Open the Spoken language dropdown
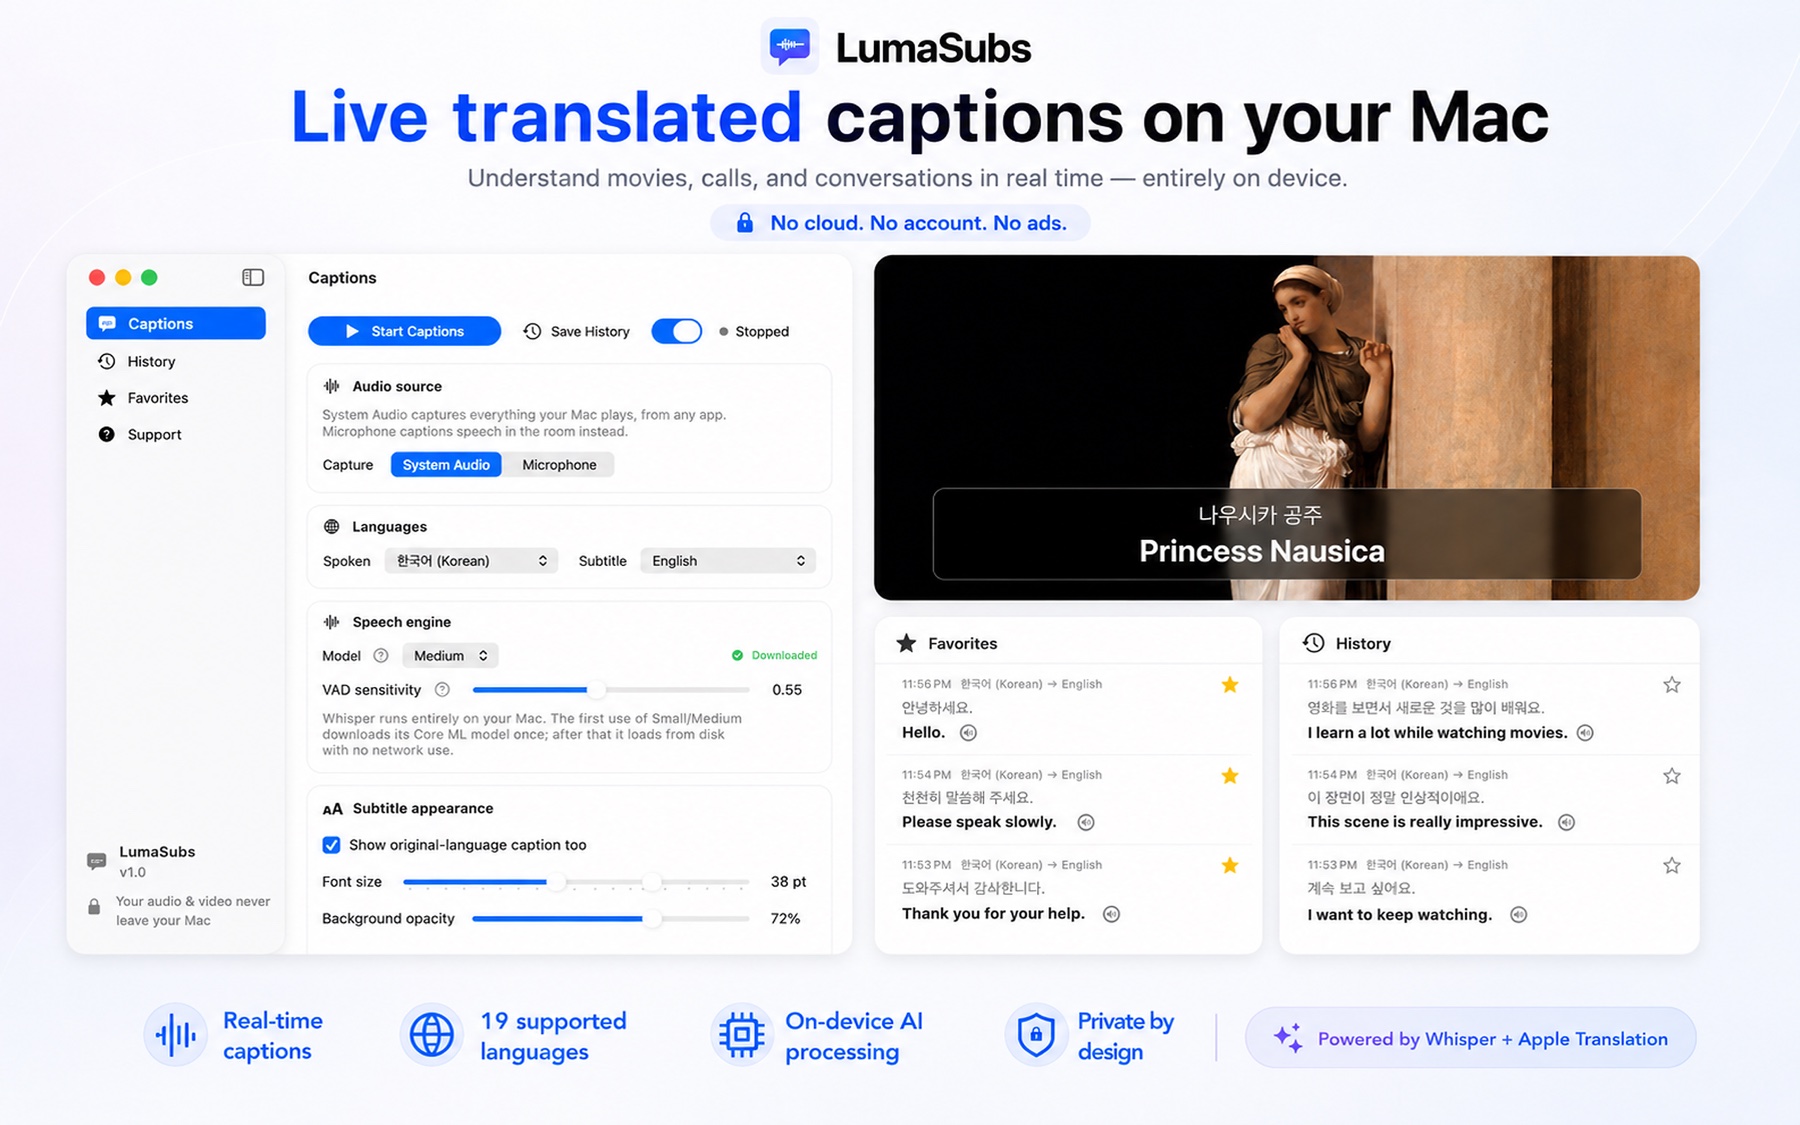Viewport: 1800px width, 1125px height. click(471, 561)
